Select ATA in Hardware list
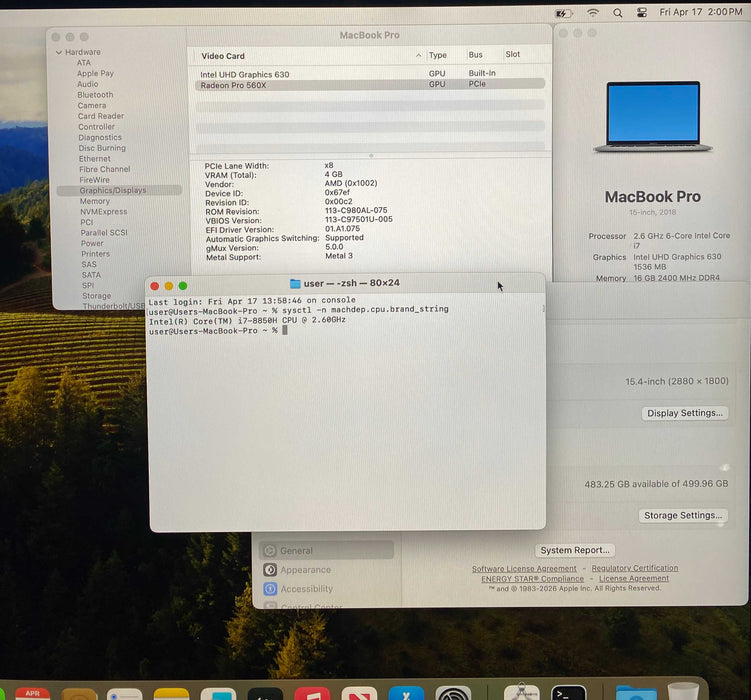Viewport: 751px width, 700px height. [x=84, y=63]
